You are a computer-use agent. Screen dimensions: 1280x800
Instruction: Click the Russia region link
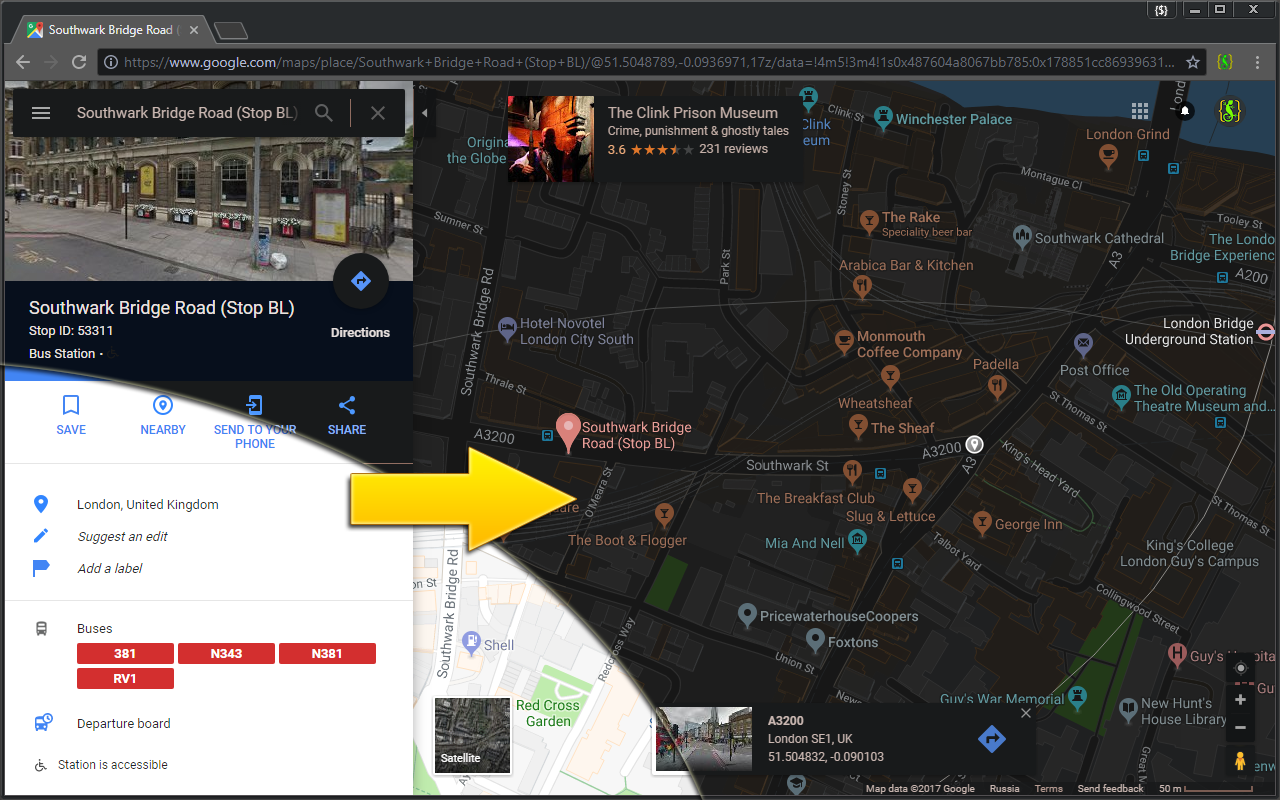[1004, 789]
